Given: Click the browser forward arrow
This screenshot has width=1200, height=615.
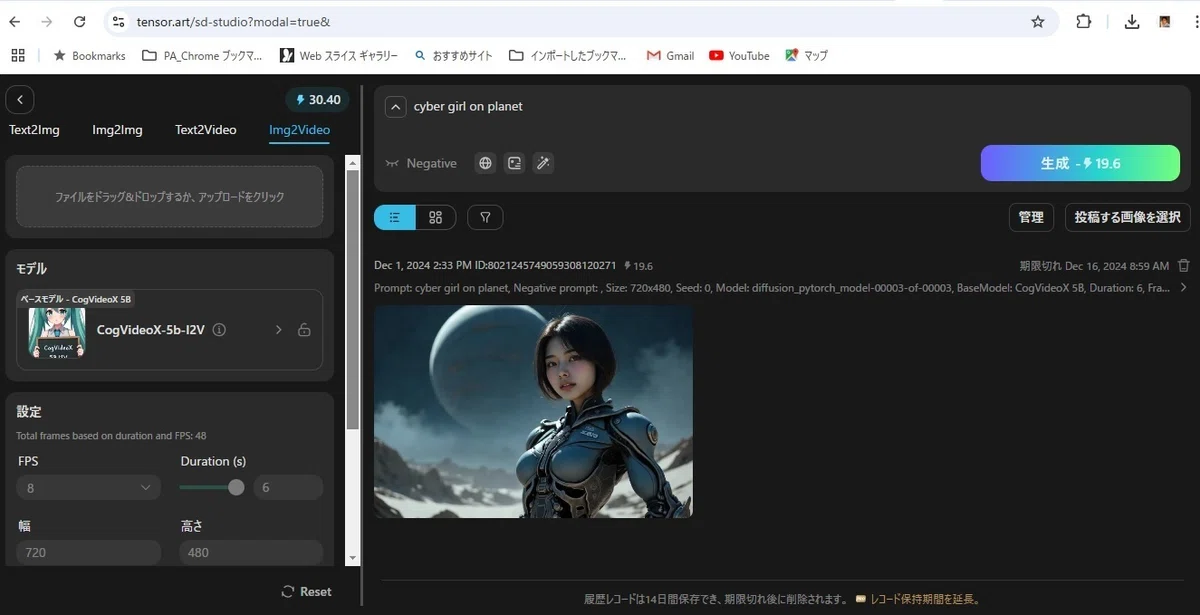Looking at the screenshot, I should [x=47, y=21].
